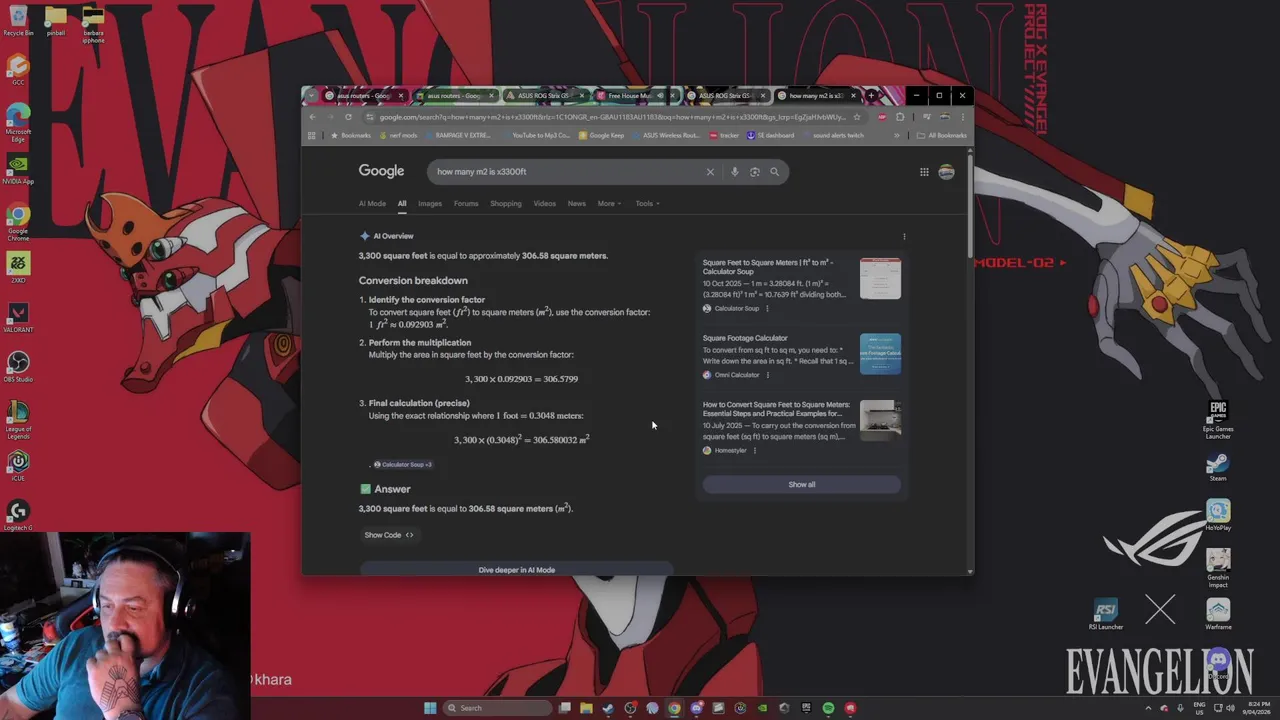The height and width of the screenshot is (720, 1280).
Task: Open the Square Footage Calculator result link
Action: tap(745, 338)
